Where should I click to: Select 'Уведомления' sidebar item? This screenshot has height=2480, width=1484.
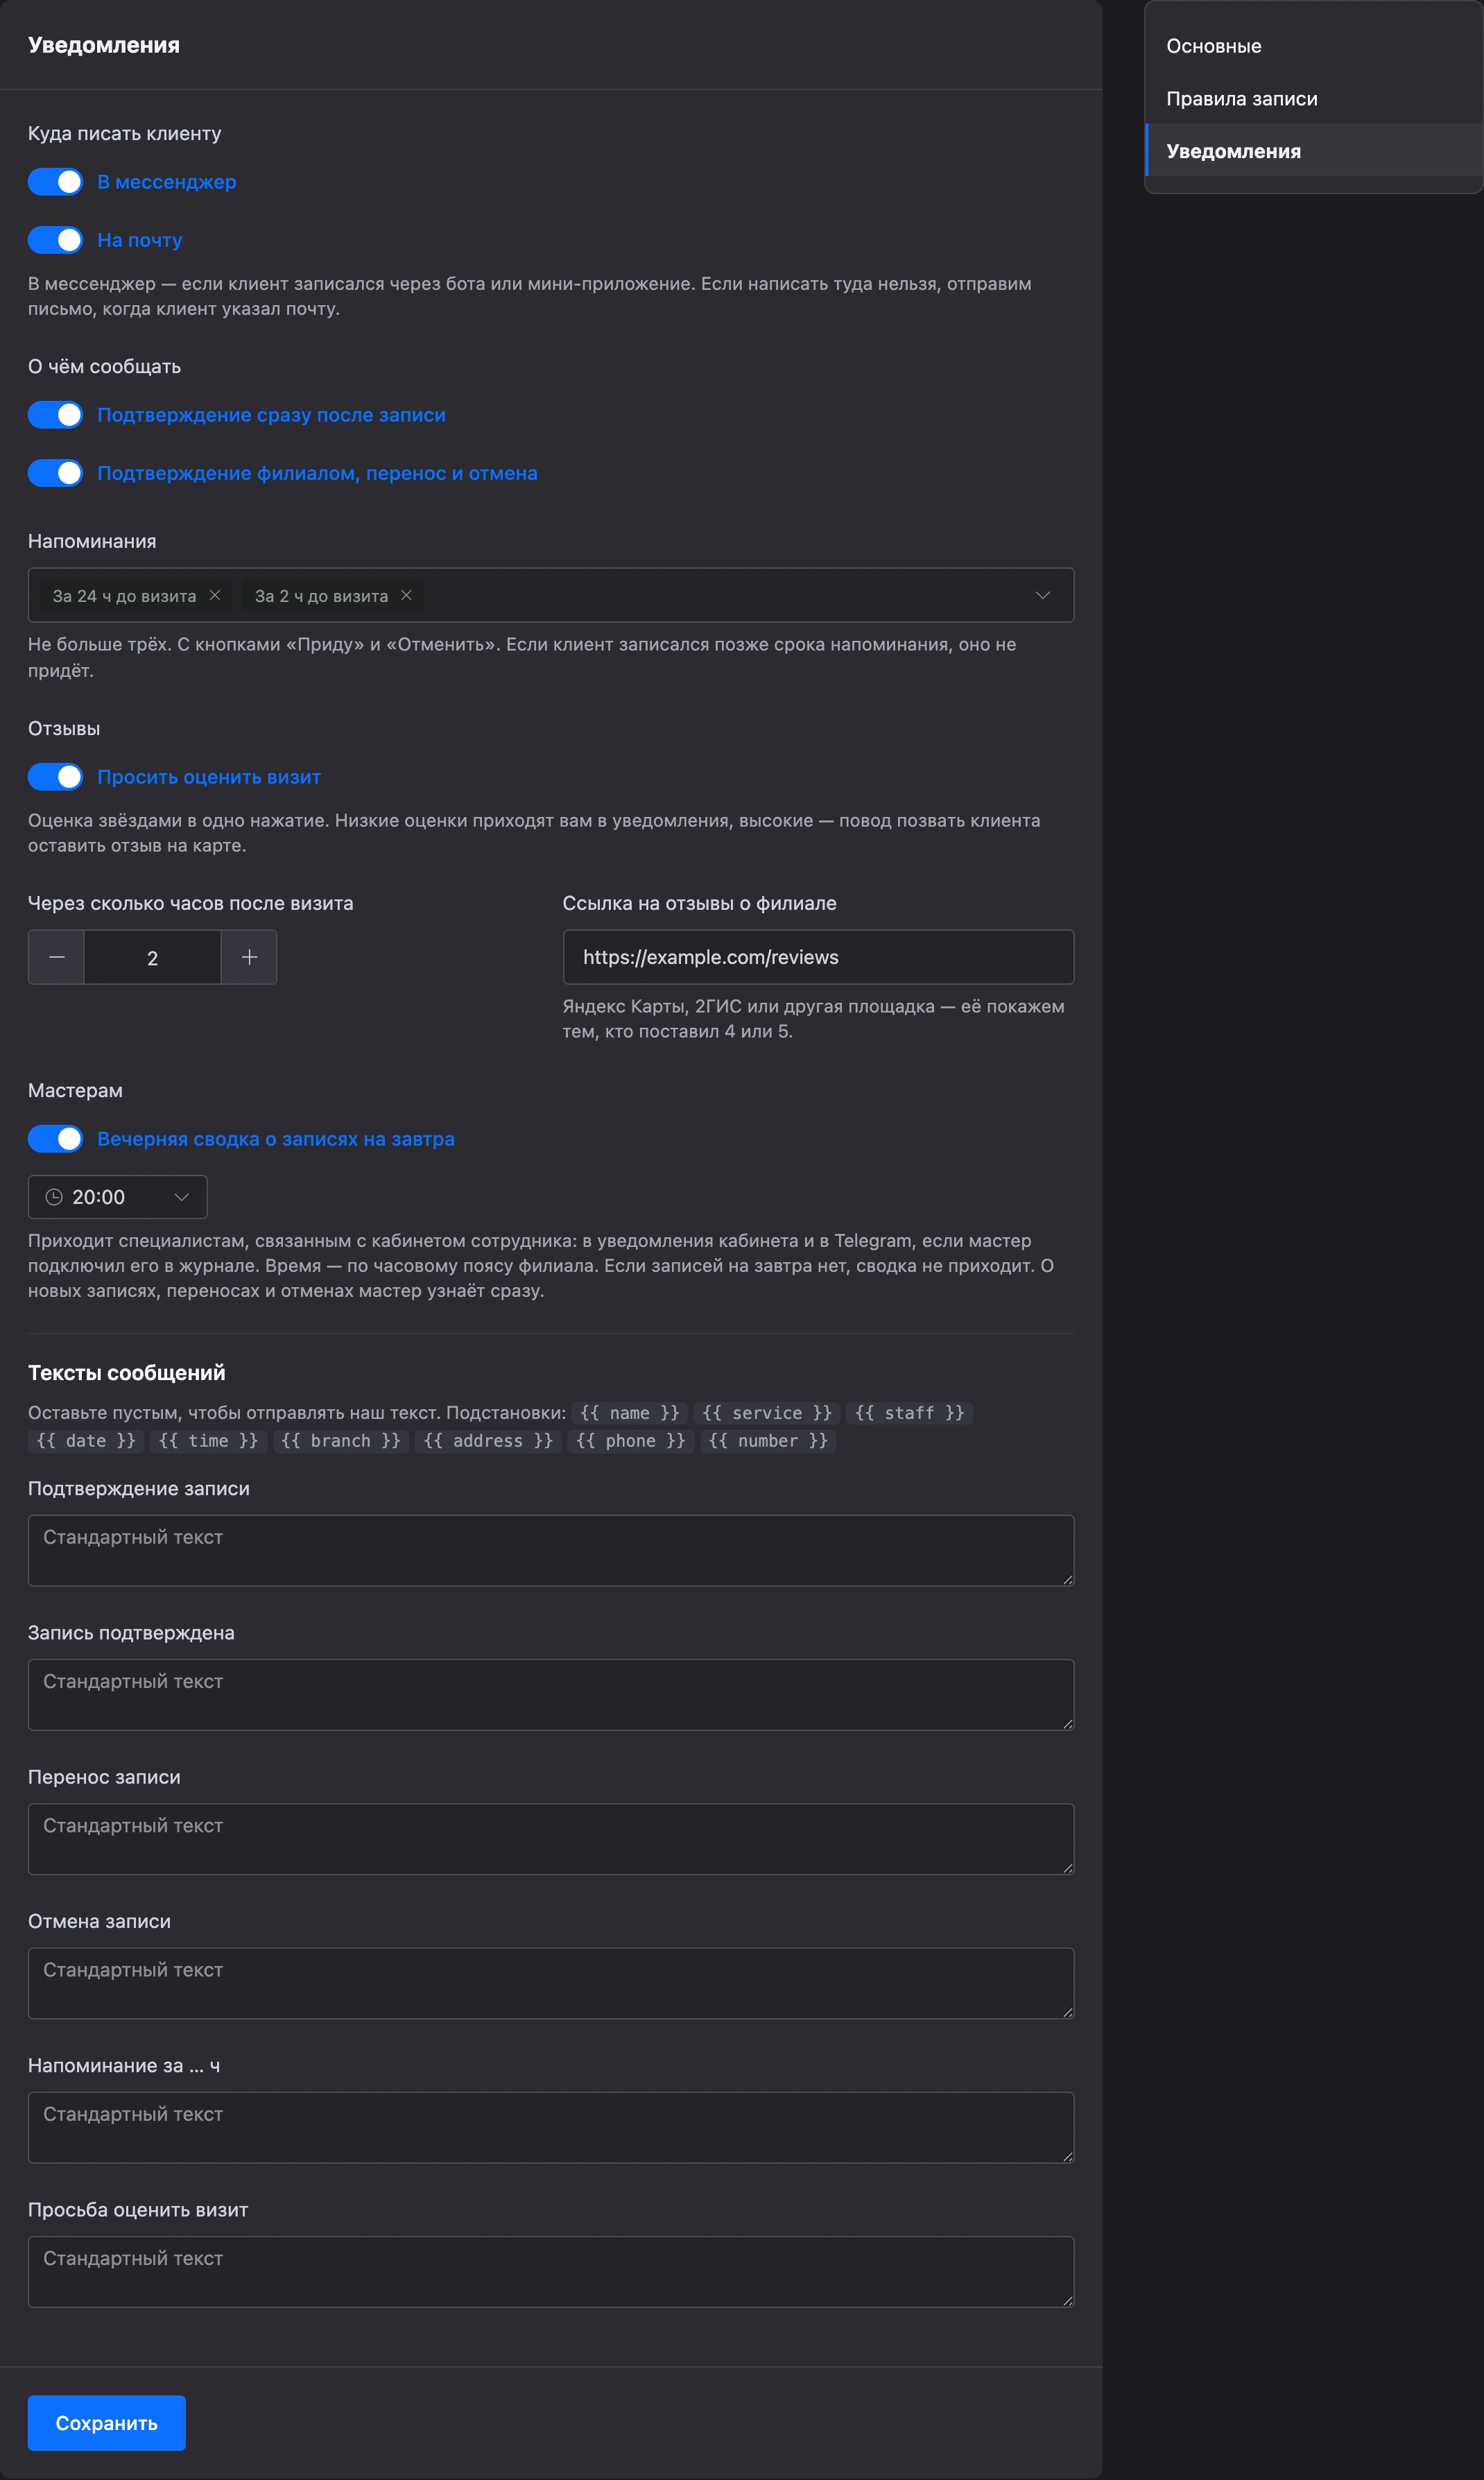point(1314,151)
